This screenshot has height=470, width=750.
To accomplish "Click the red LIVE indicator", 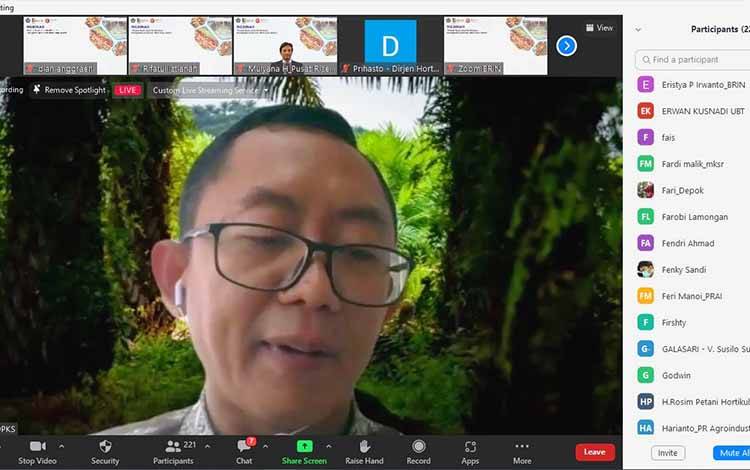I will coord(127,90).
